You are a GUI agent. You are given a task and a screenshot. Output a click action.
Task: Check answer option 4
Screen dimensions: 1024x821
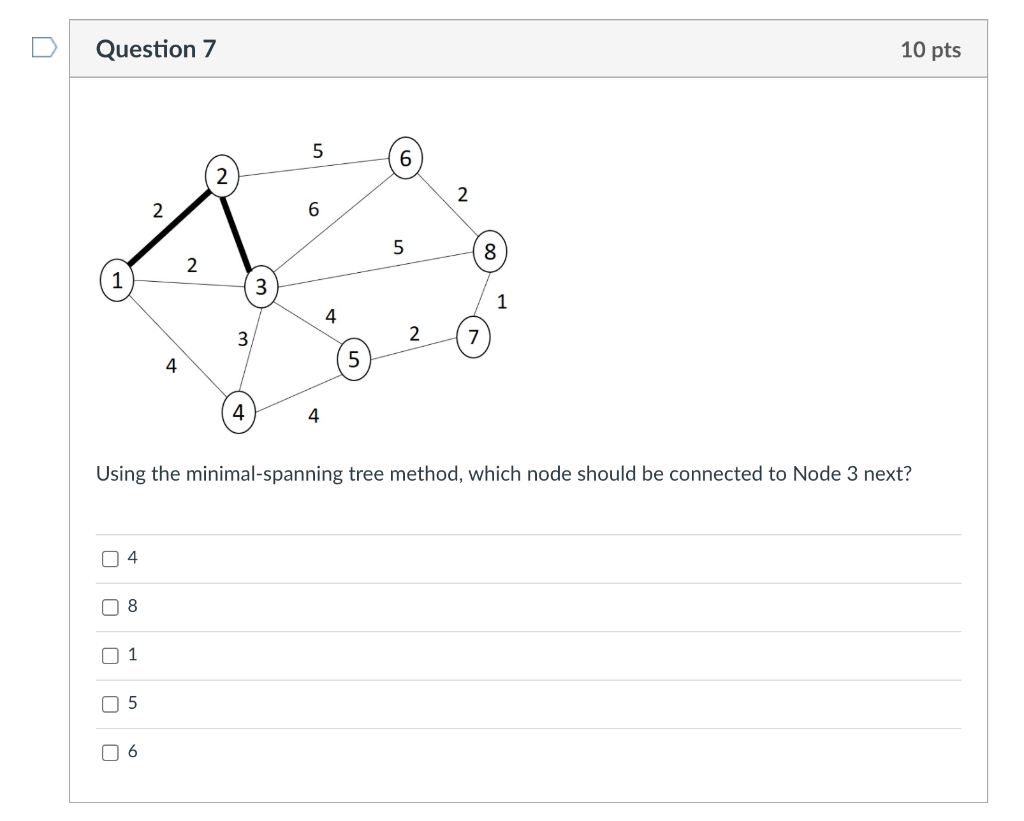click(110, 558)
